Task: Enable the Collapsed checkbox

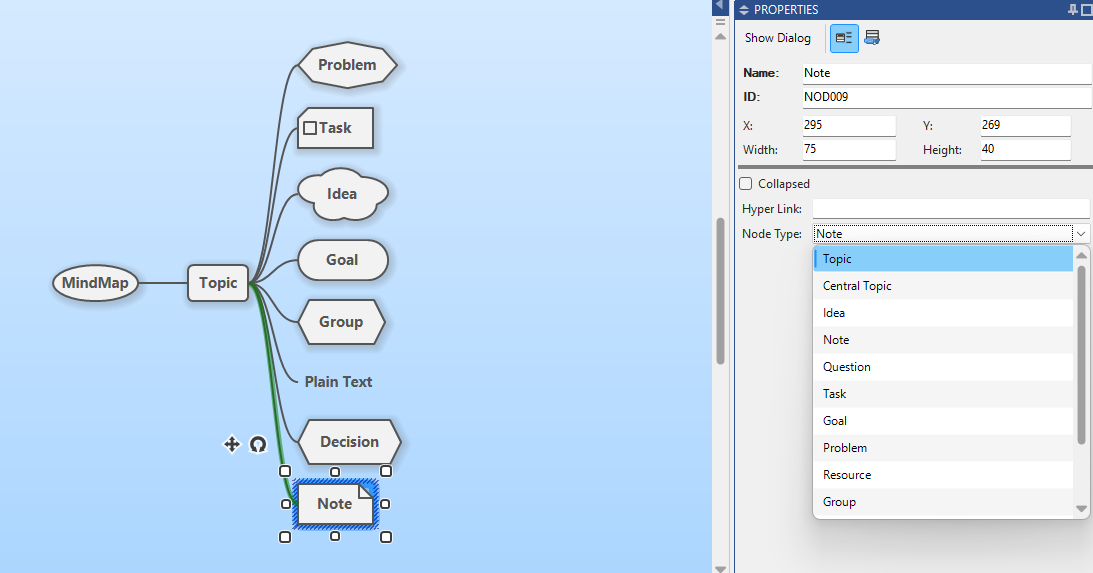Action: click(x=746, y=184)
